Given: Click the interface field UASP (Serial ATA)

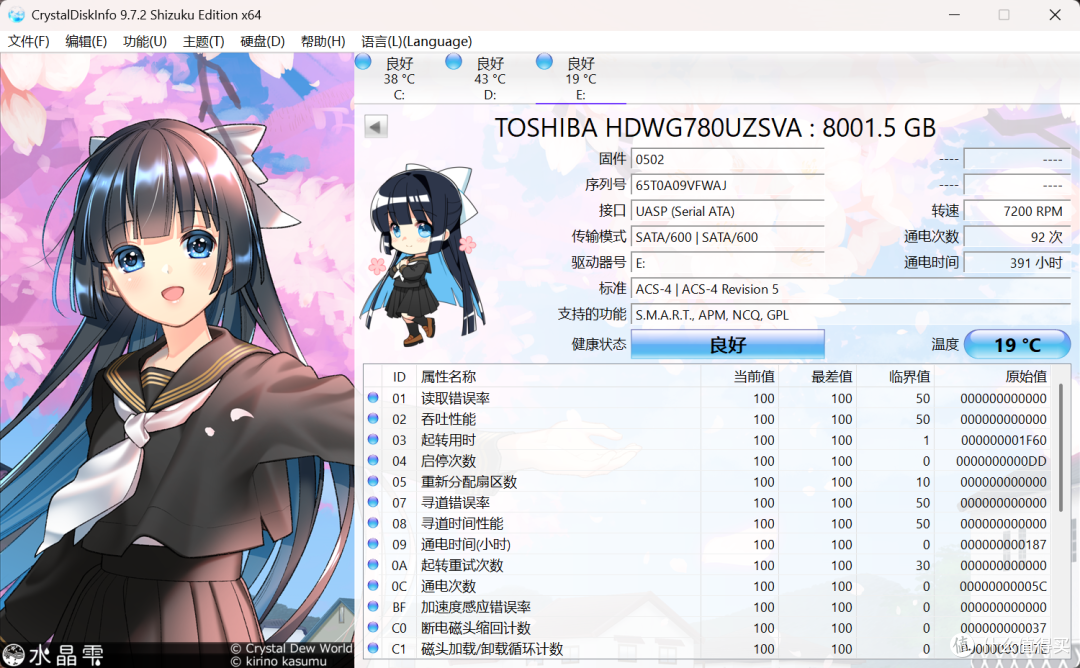Looking at the screenshot, I should pyautogui.click(x=727, y=211).
